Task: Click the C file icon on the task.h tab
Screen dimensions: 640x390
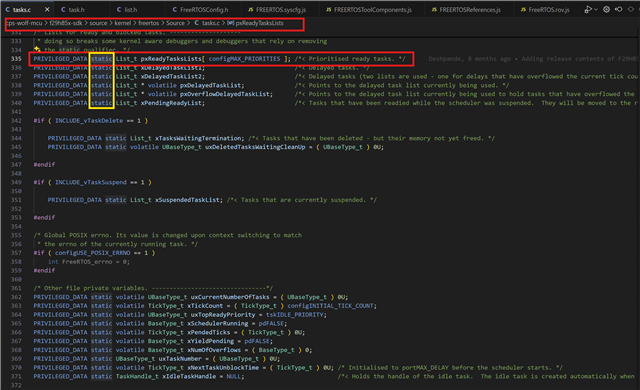Action: pos(63,9)
